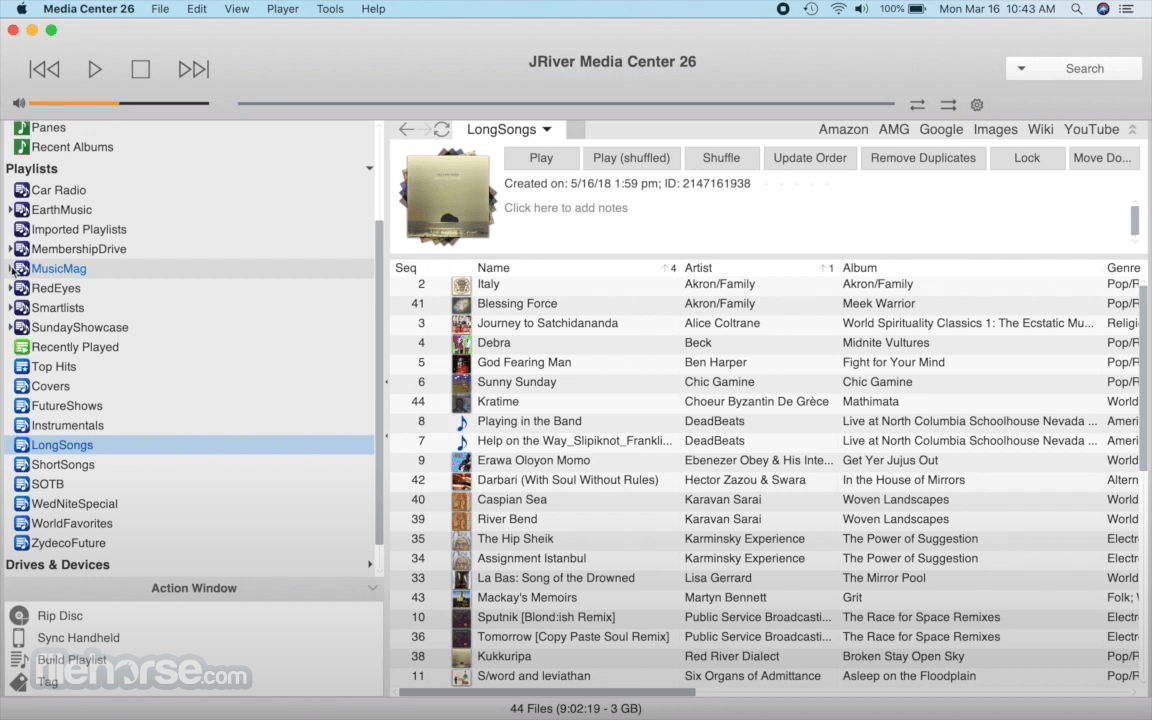
Task: Click the Rip Disc icon
Action: [19, 616]
